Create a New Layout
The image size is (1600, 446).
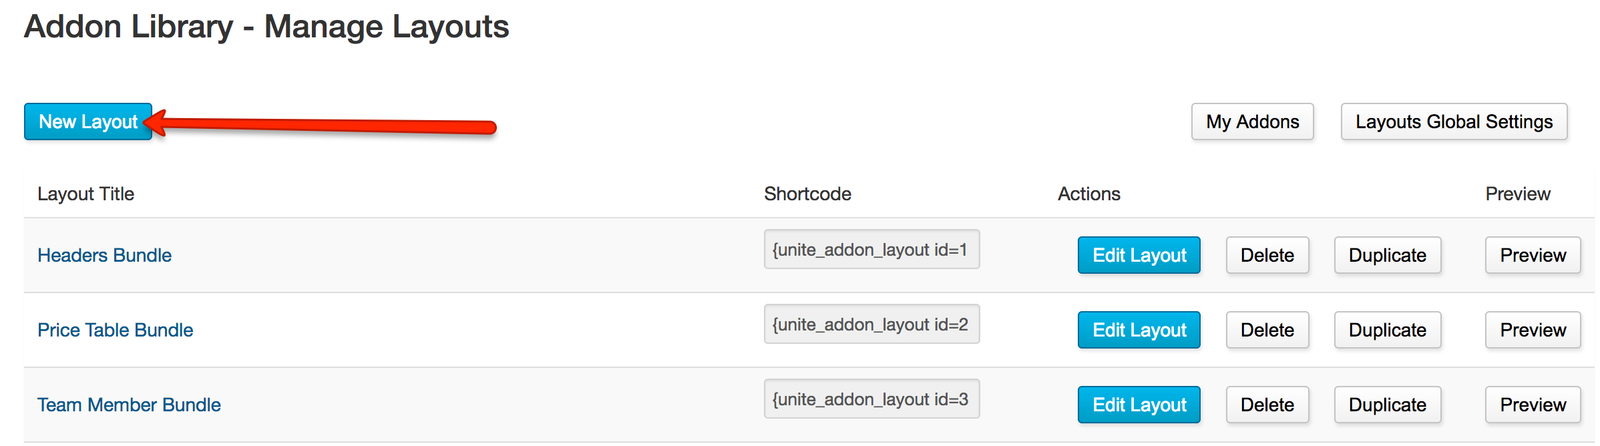pyautogui.click(x=88, y=122)
